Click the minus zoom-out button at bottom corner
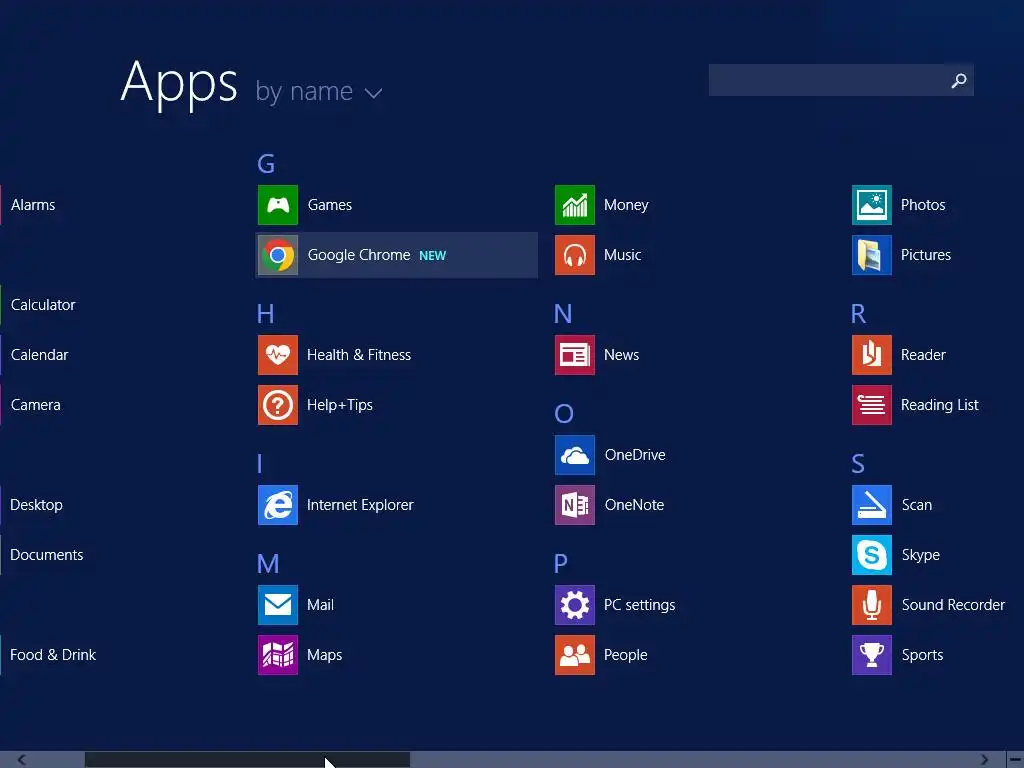Image resolution: width=1024 pixels, height=768 pixels. pos(1015,760)
